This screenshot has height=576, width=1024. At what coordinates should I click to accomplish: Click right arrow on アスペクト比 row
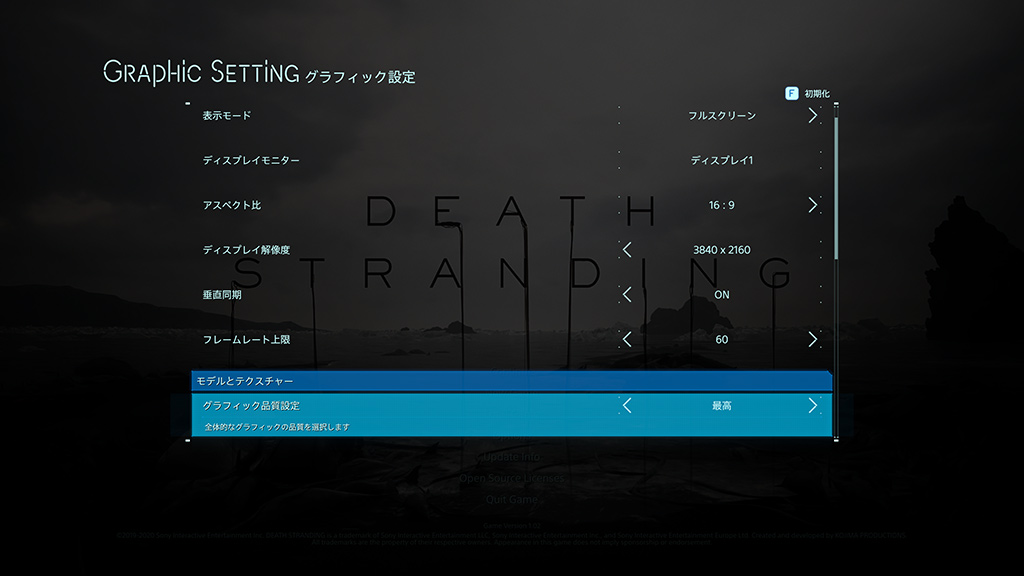(x=812, y=205)
